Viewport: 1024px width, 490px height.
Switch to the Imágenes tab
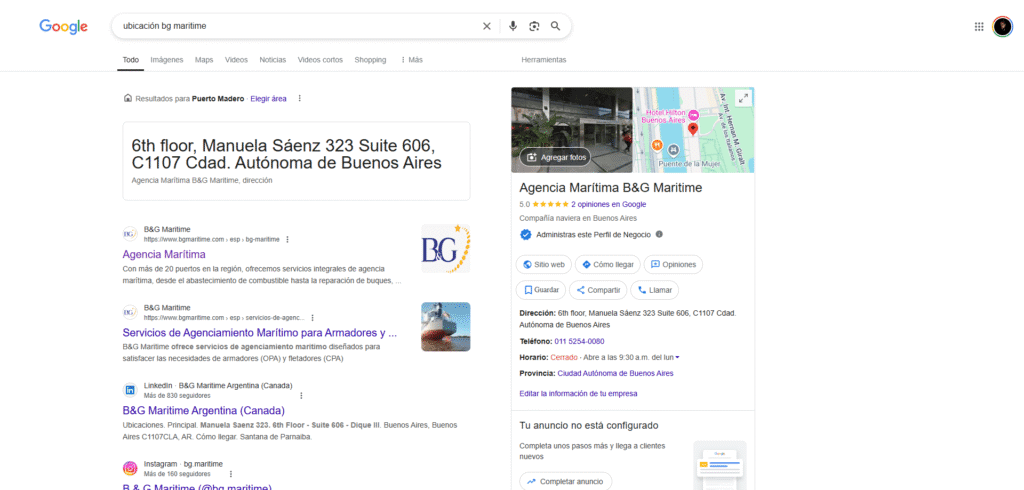[x=167, y=60]
